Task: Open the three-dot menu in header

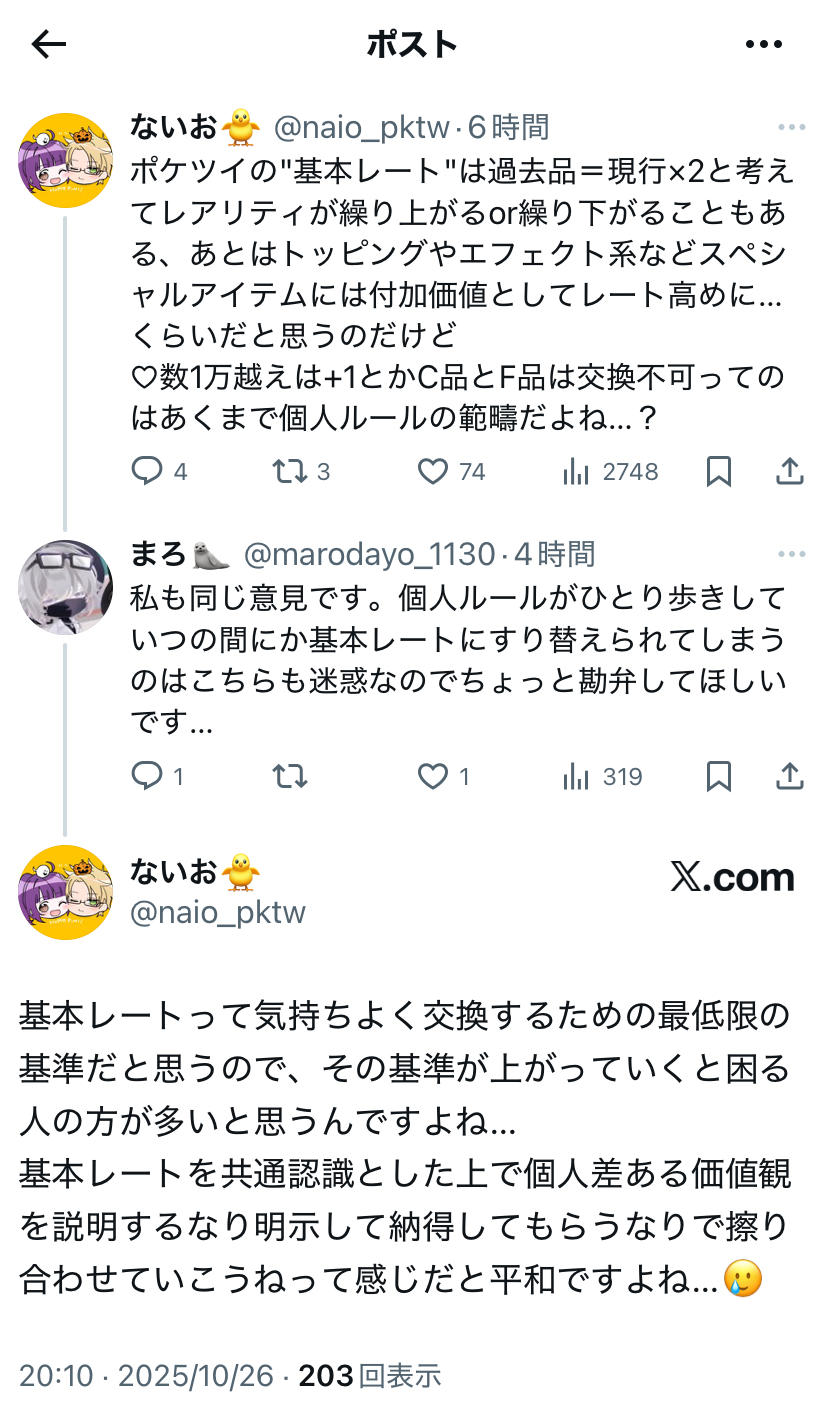Action: coord(764,44)
